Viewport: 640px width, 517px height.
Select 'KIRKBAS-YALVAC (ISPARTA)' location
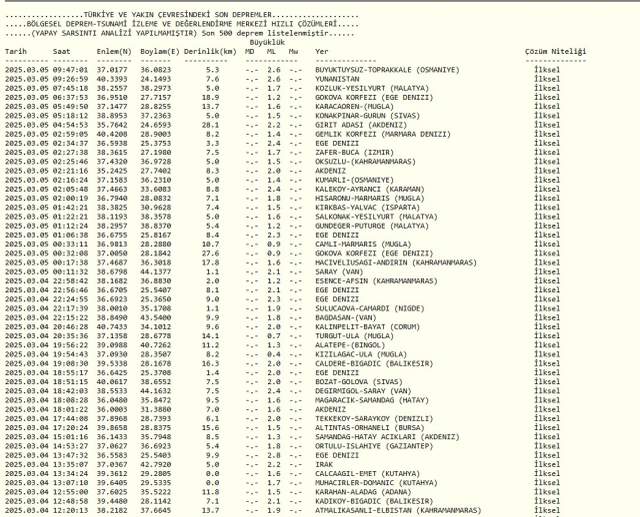[367, 208]
